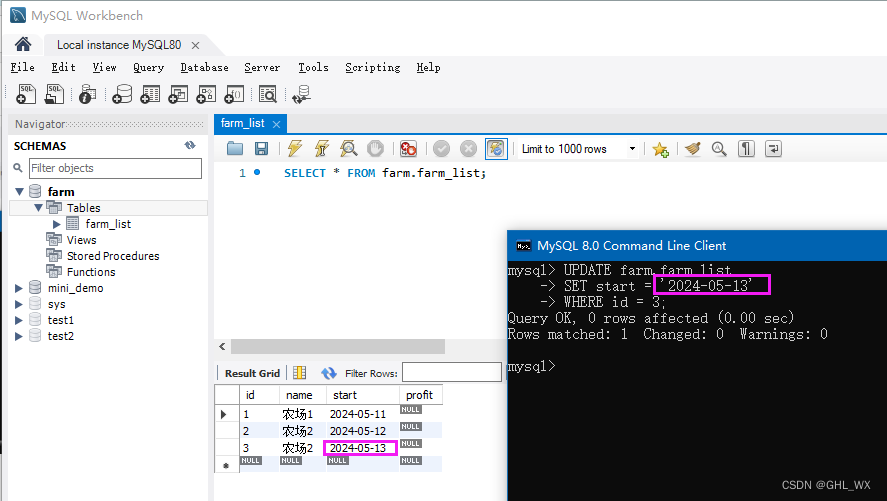Close the farm_list query tab
Image resolution: width=887 pixels, height=501 pixels.
click(x=276, y=124)
